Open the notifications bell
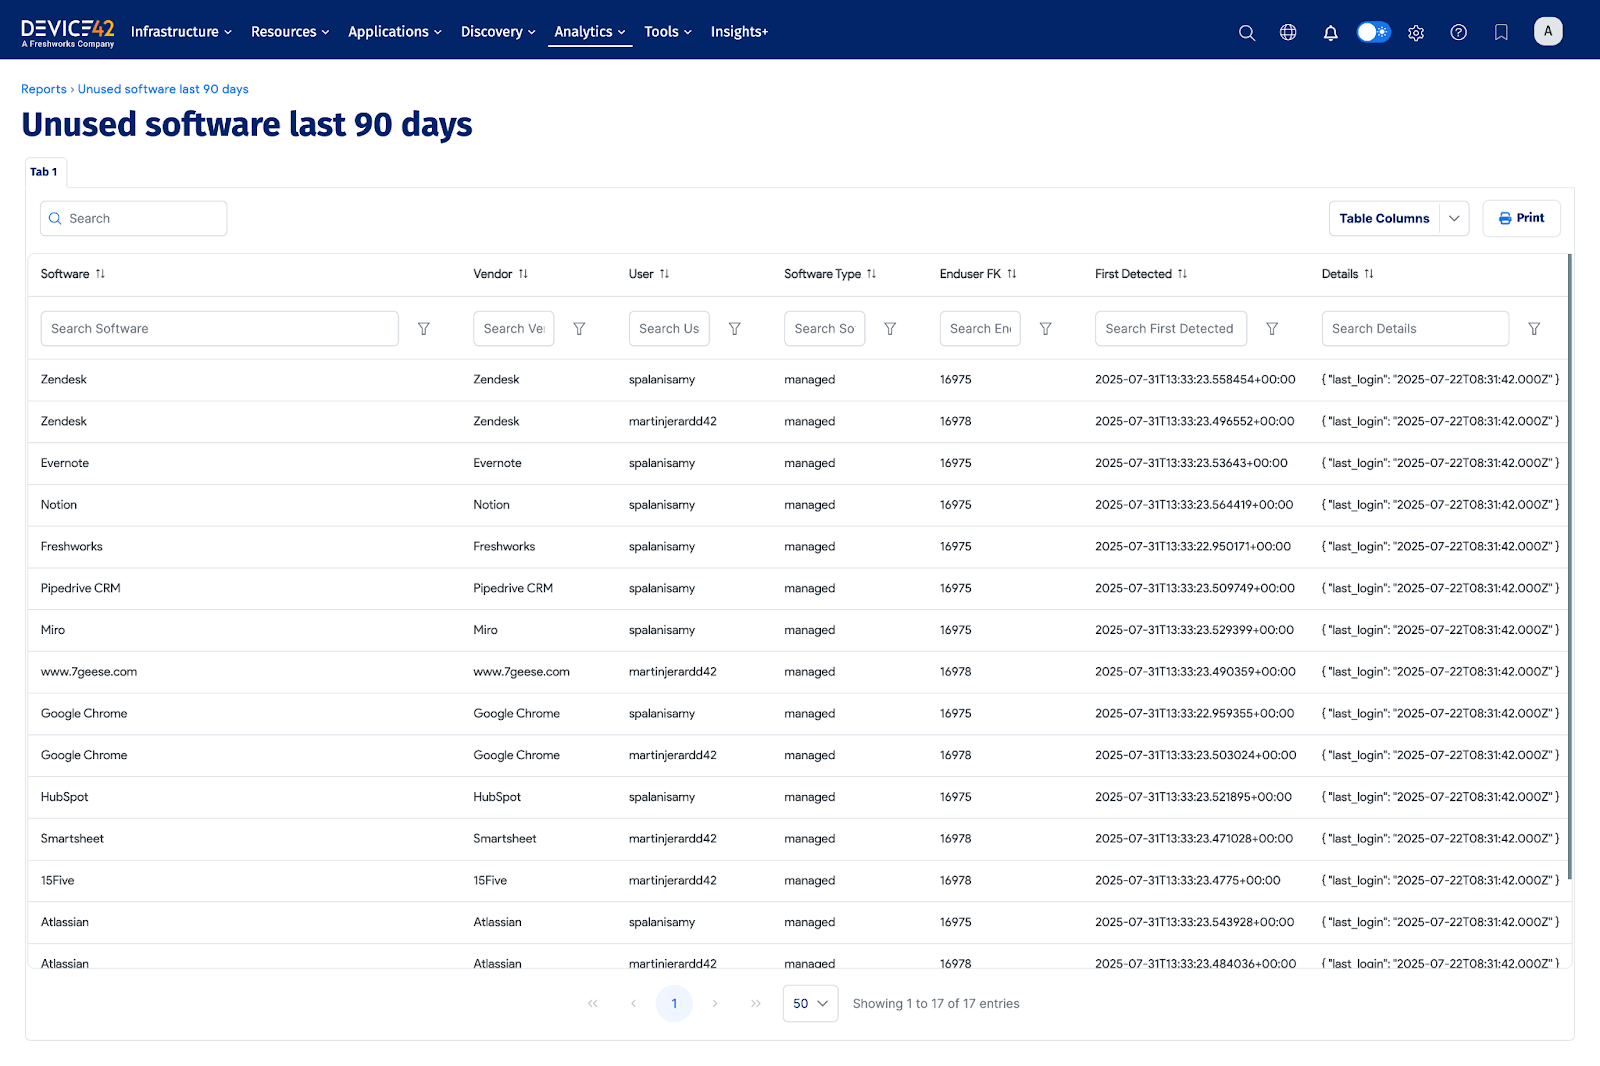Viewport: 1600px width, 1066px height. [x=1330, y=32]
